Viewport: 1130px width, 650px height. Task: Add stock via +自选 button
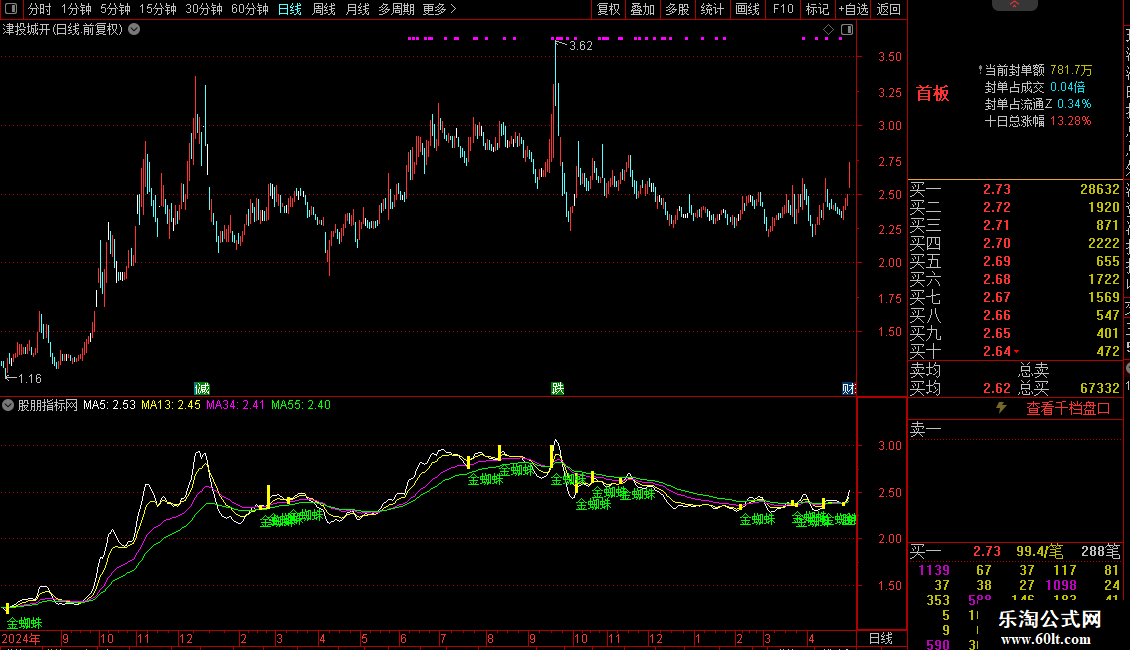click(853, 9)
